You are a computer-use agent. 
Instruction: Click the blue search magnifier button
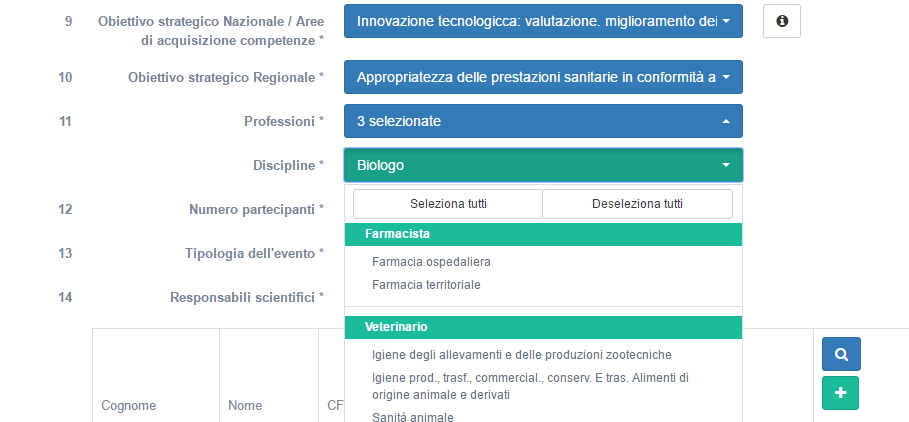coord(841,354)
